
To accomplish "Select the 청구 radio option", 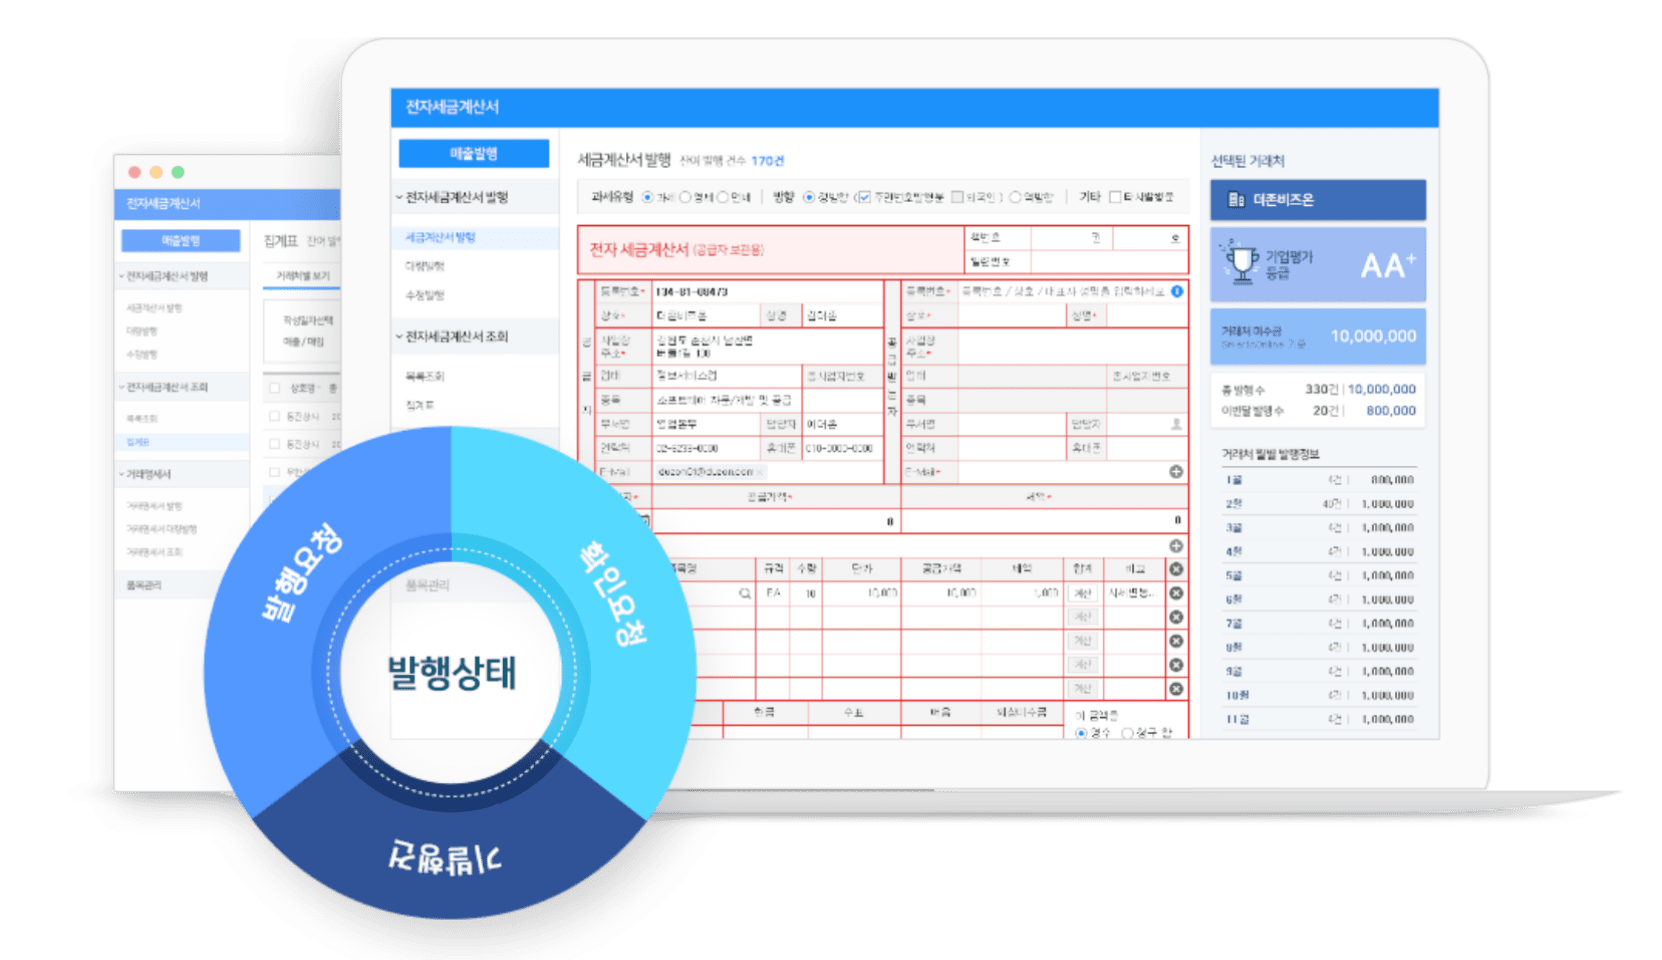I will [1127, 733].
